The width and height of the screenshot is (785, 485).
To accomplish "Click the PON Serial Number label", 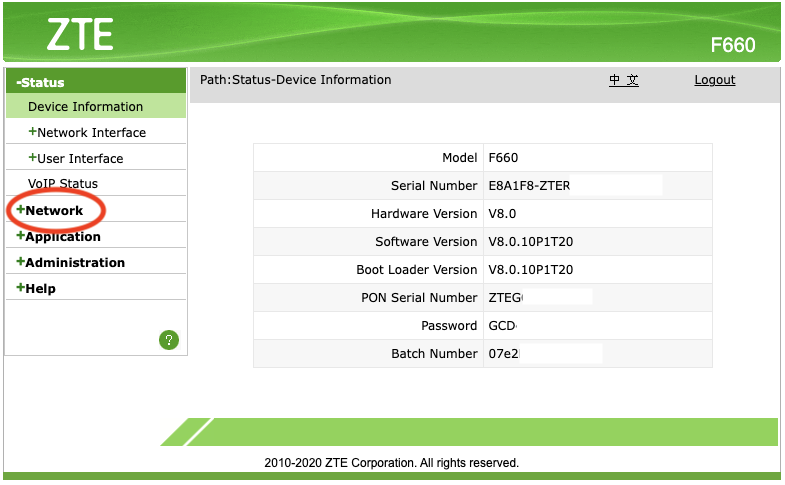I will coord(419,298).
